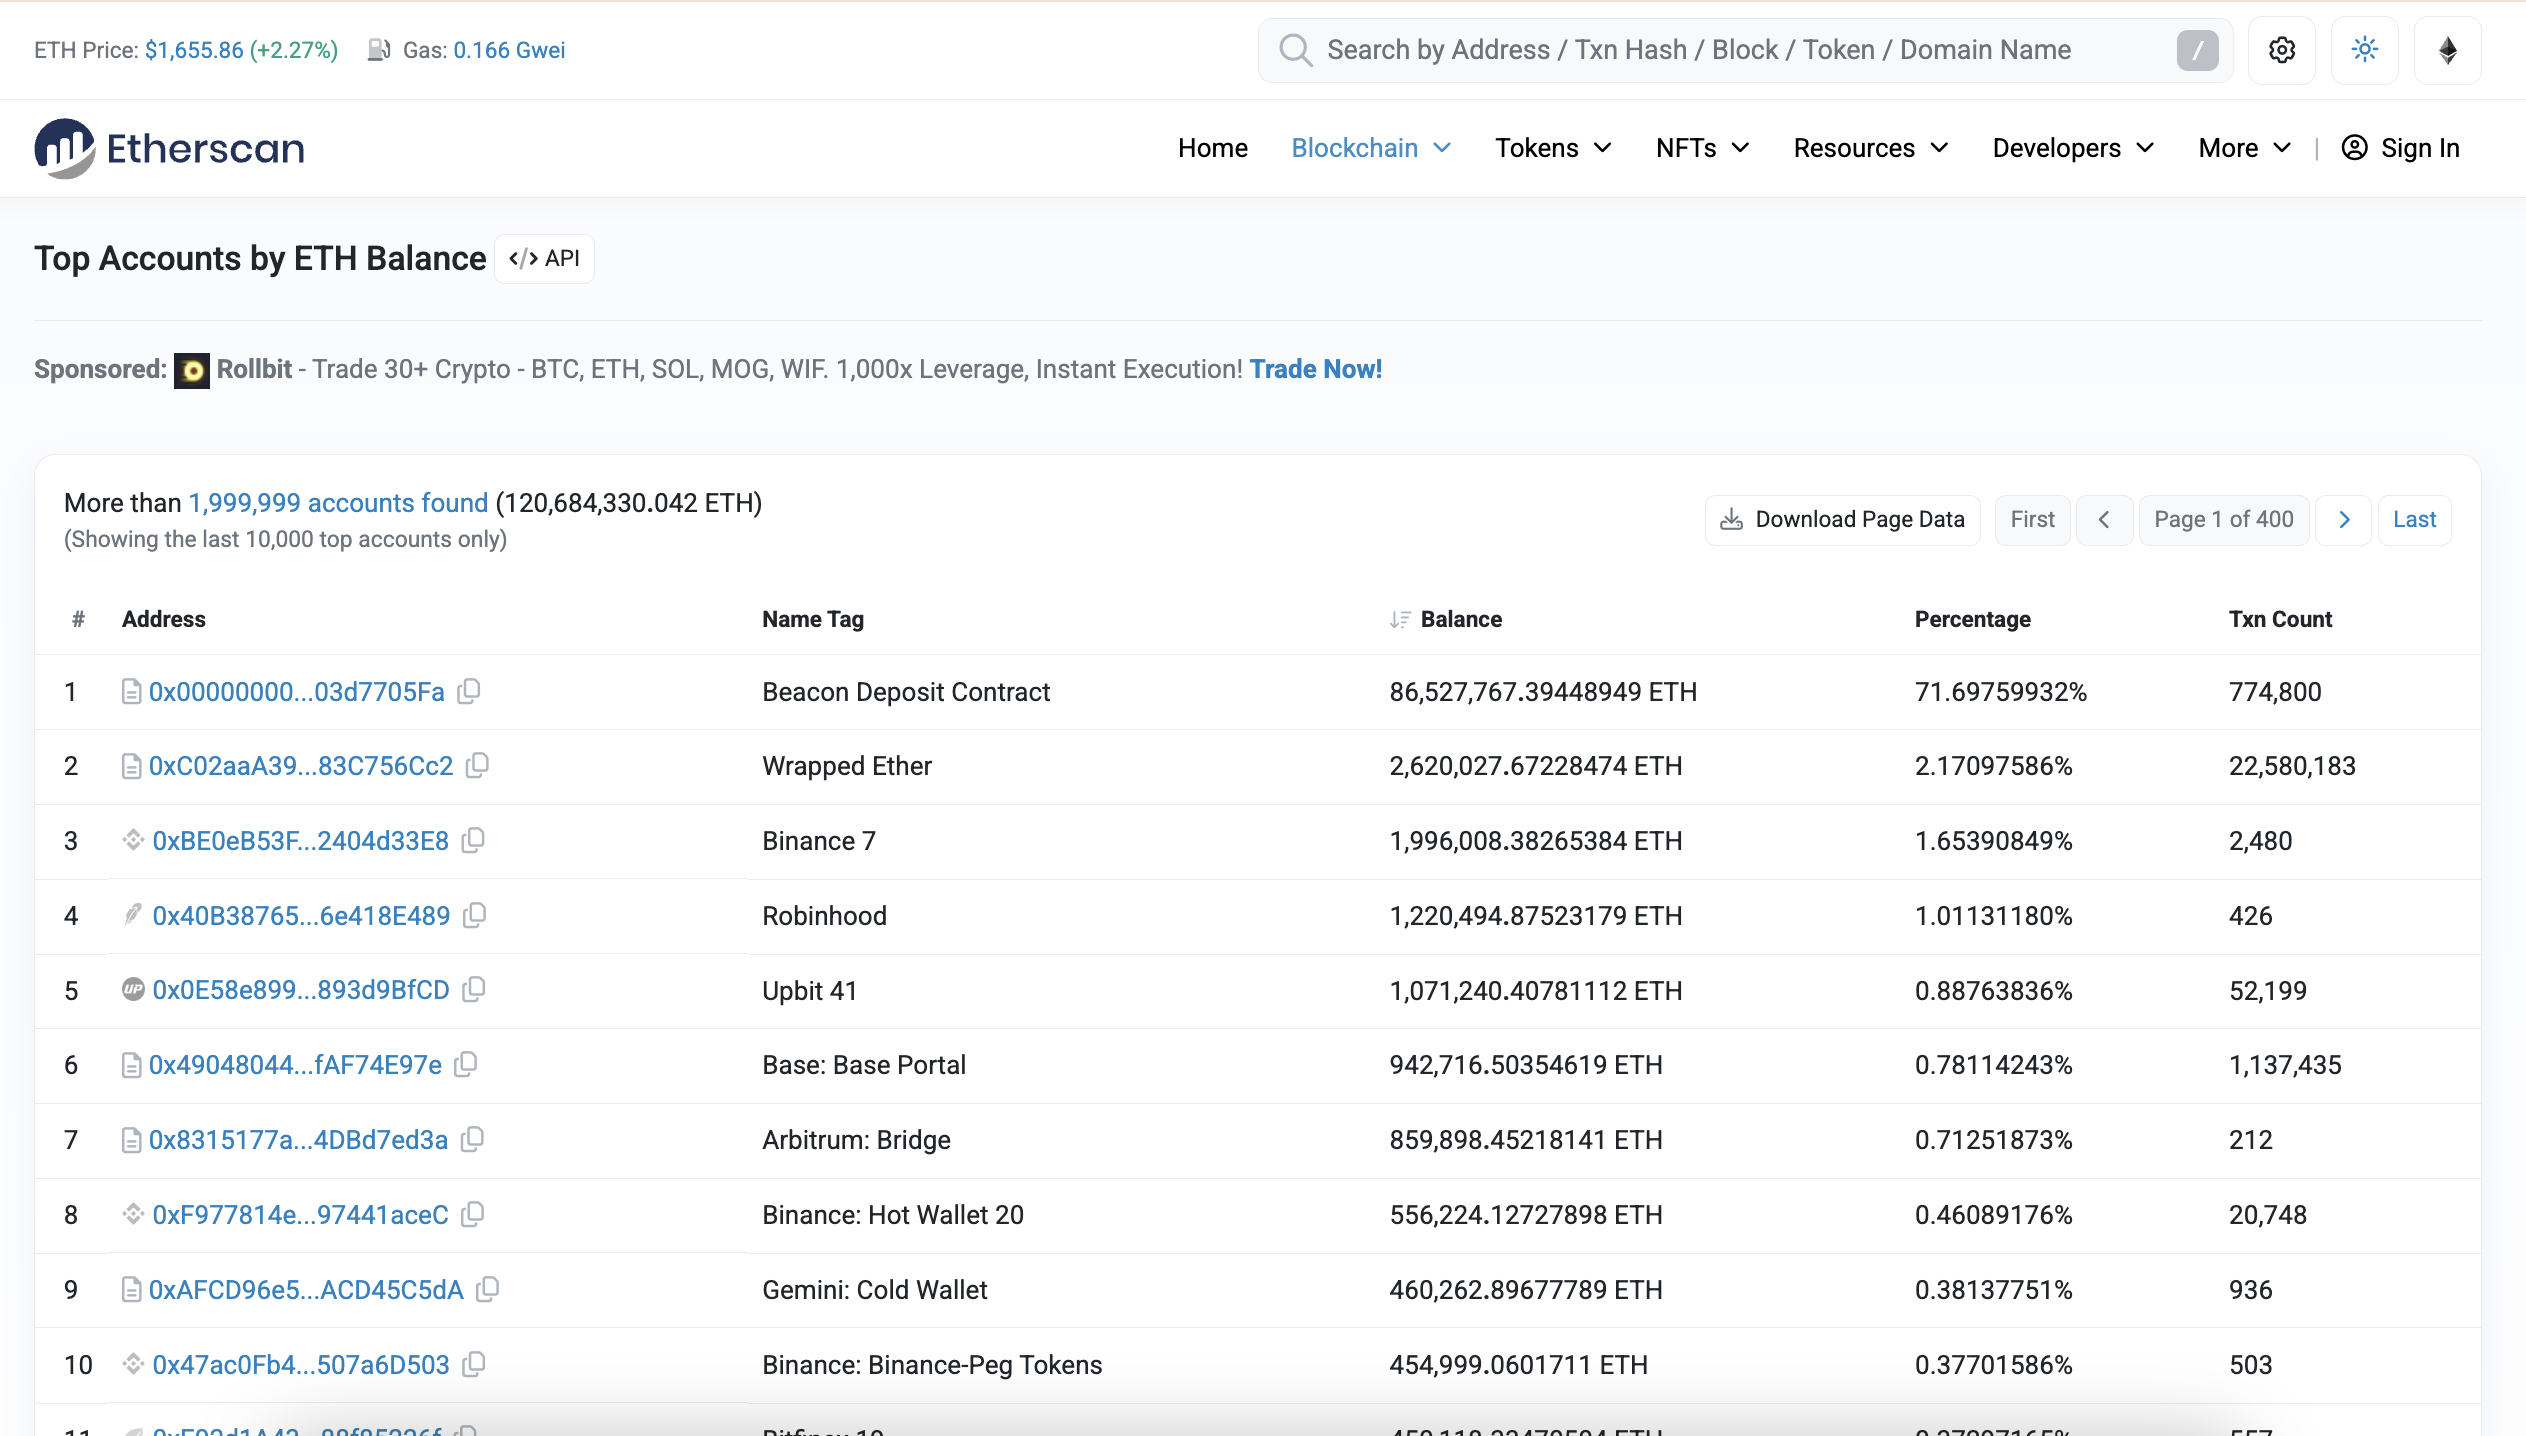Click ETH price $1,655.86 link
Screen dimensions: 2526x1436
[x=194, y=50]
